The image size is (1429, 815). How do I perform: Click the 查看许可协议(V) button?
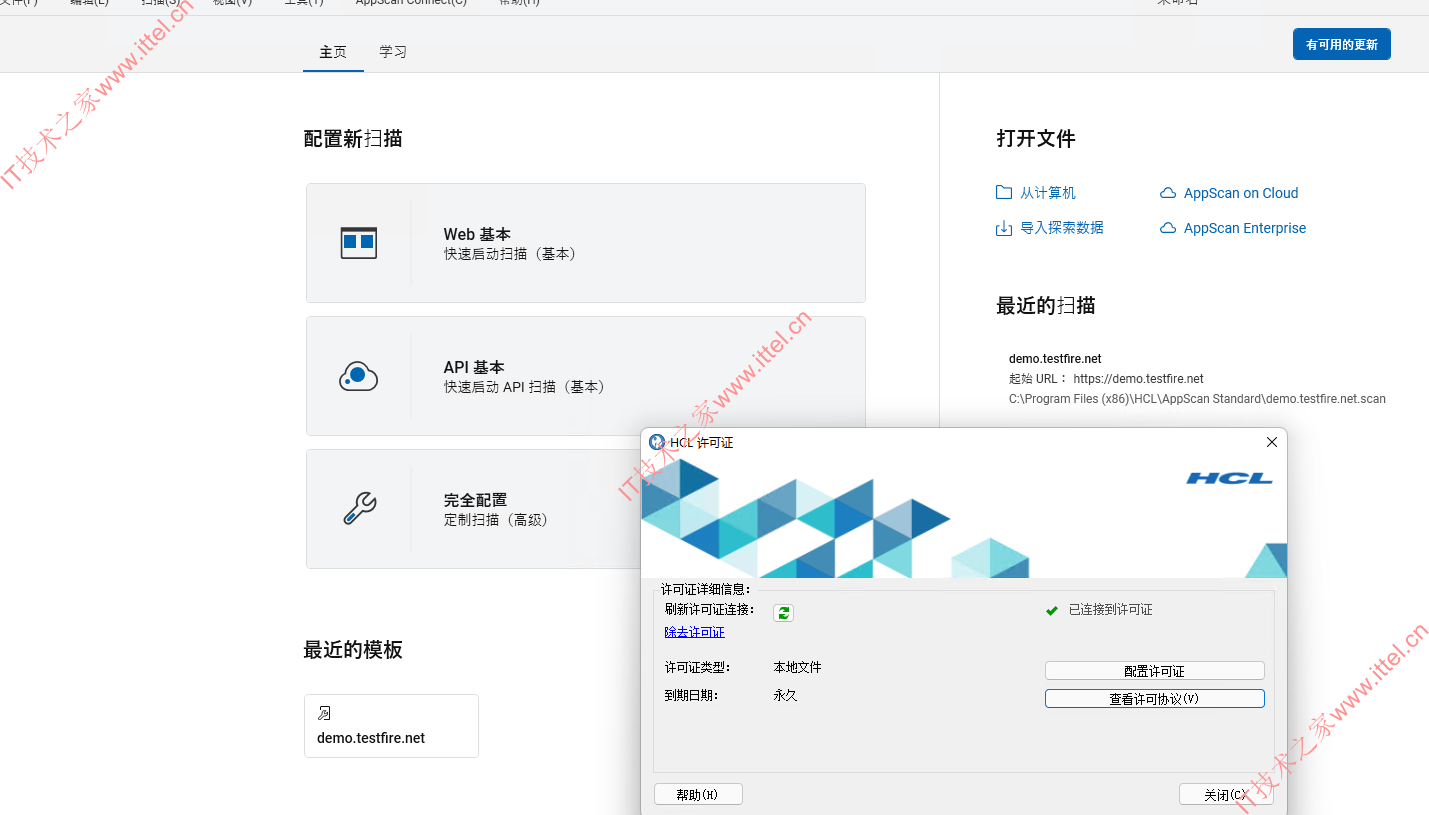pyautogui.click(x=1155, y=699)
